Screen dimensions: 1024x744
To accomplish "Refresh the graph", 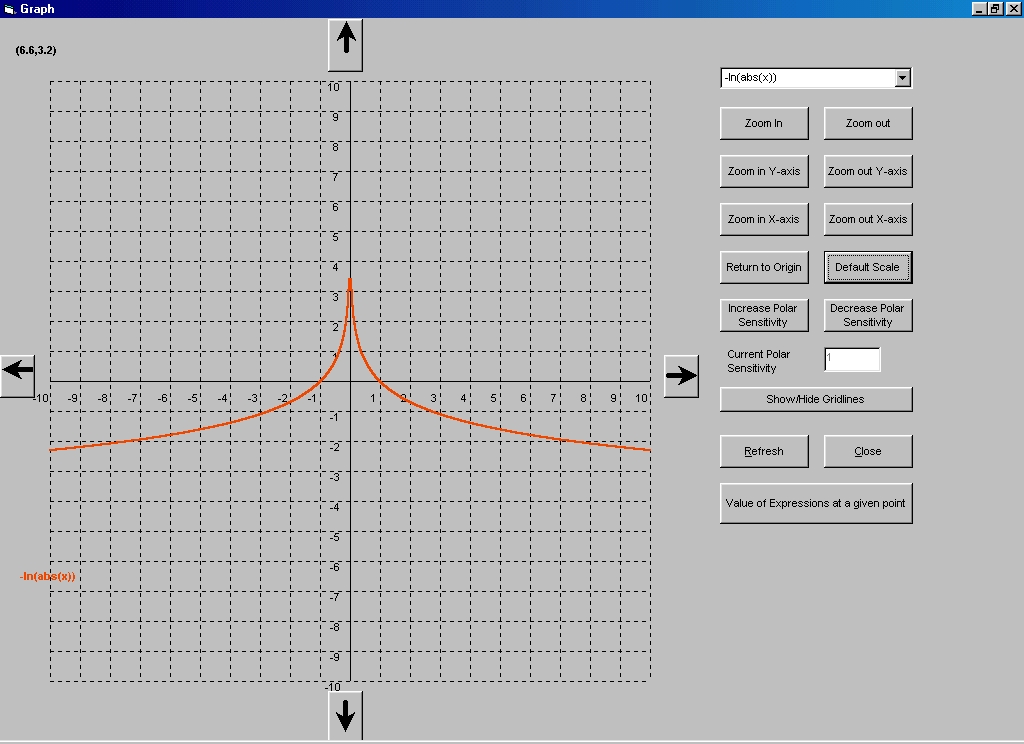I will pyautogui.click(x=764, y=451).
